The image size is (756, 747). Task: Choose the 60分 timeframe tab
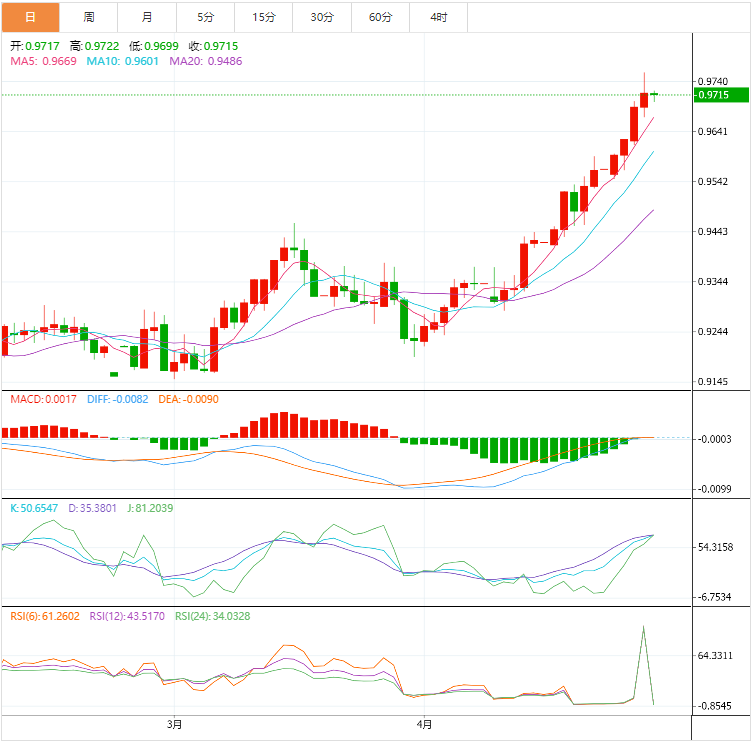380,17
